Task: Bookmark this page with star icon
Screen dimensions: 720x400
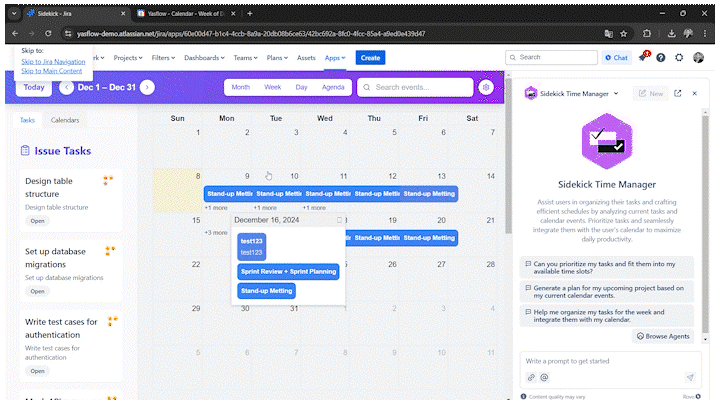Action: (624, 34)
